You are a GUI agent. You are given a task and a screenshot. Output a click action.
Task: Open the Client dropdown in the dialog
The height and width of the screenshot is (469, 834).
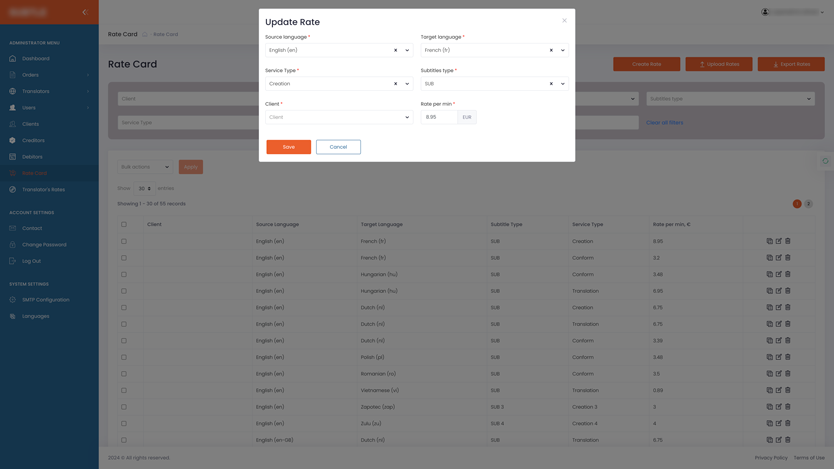tap(338, 117)
